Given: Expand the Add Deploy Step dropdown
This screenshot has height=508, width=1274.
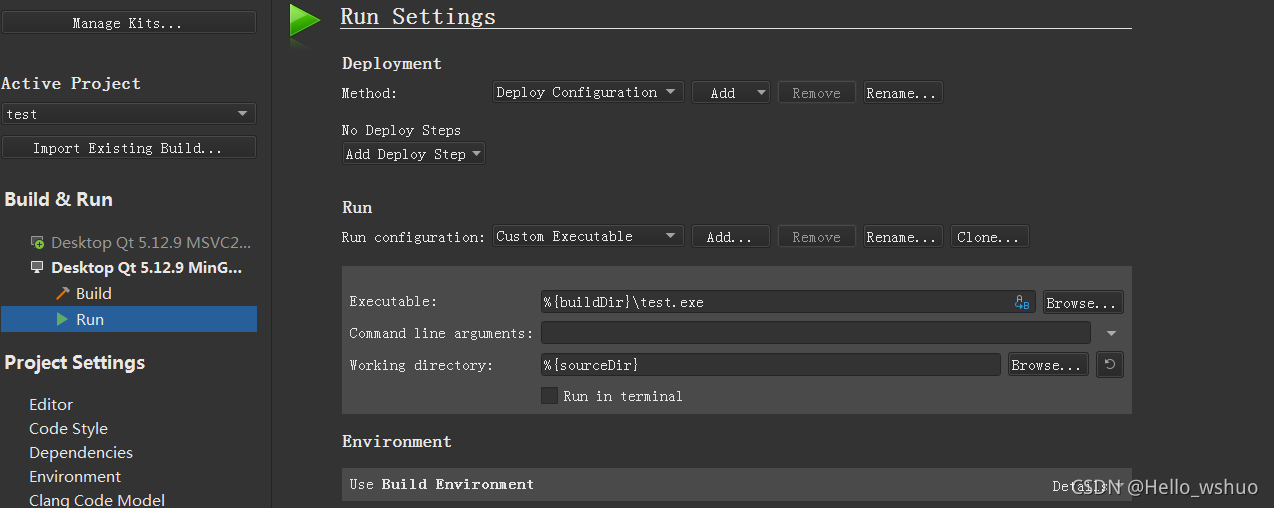Looking at the screenshot, I should [413, 154].
